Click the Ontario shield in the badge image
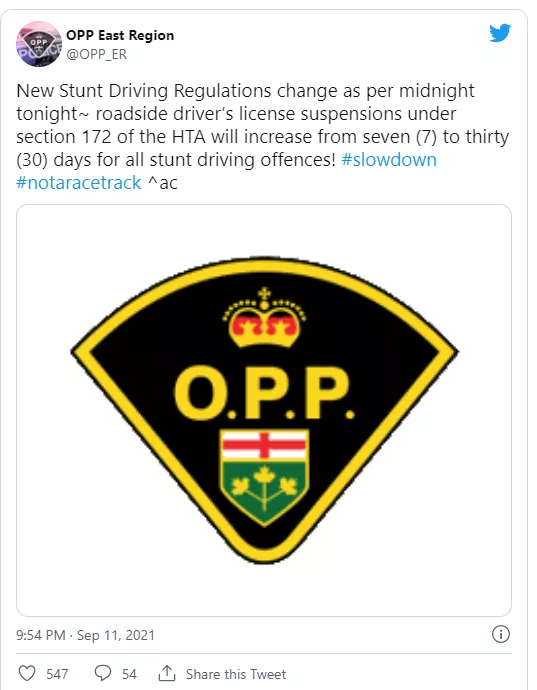The width and height of the screenshot is (537, 690). [x=264, y=477]
